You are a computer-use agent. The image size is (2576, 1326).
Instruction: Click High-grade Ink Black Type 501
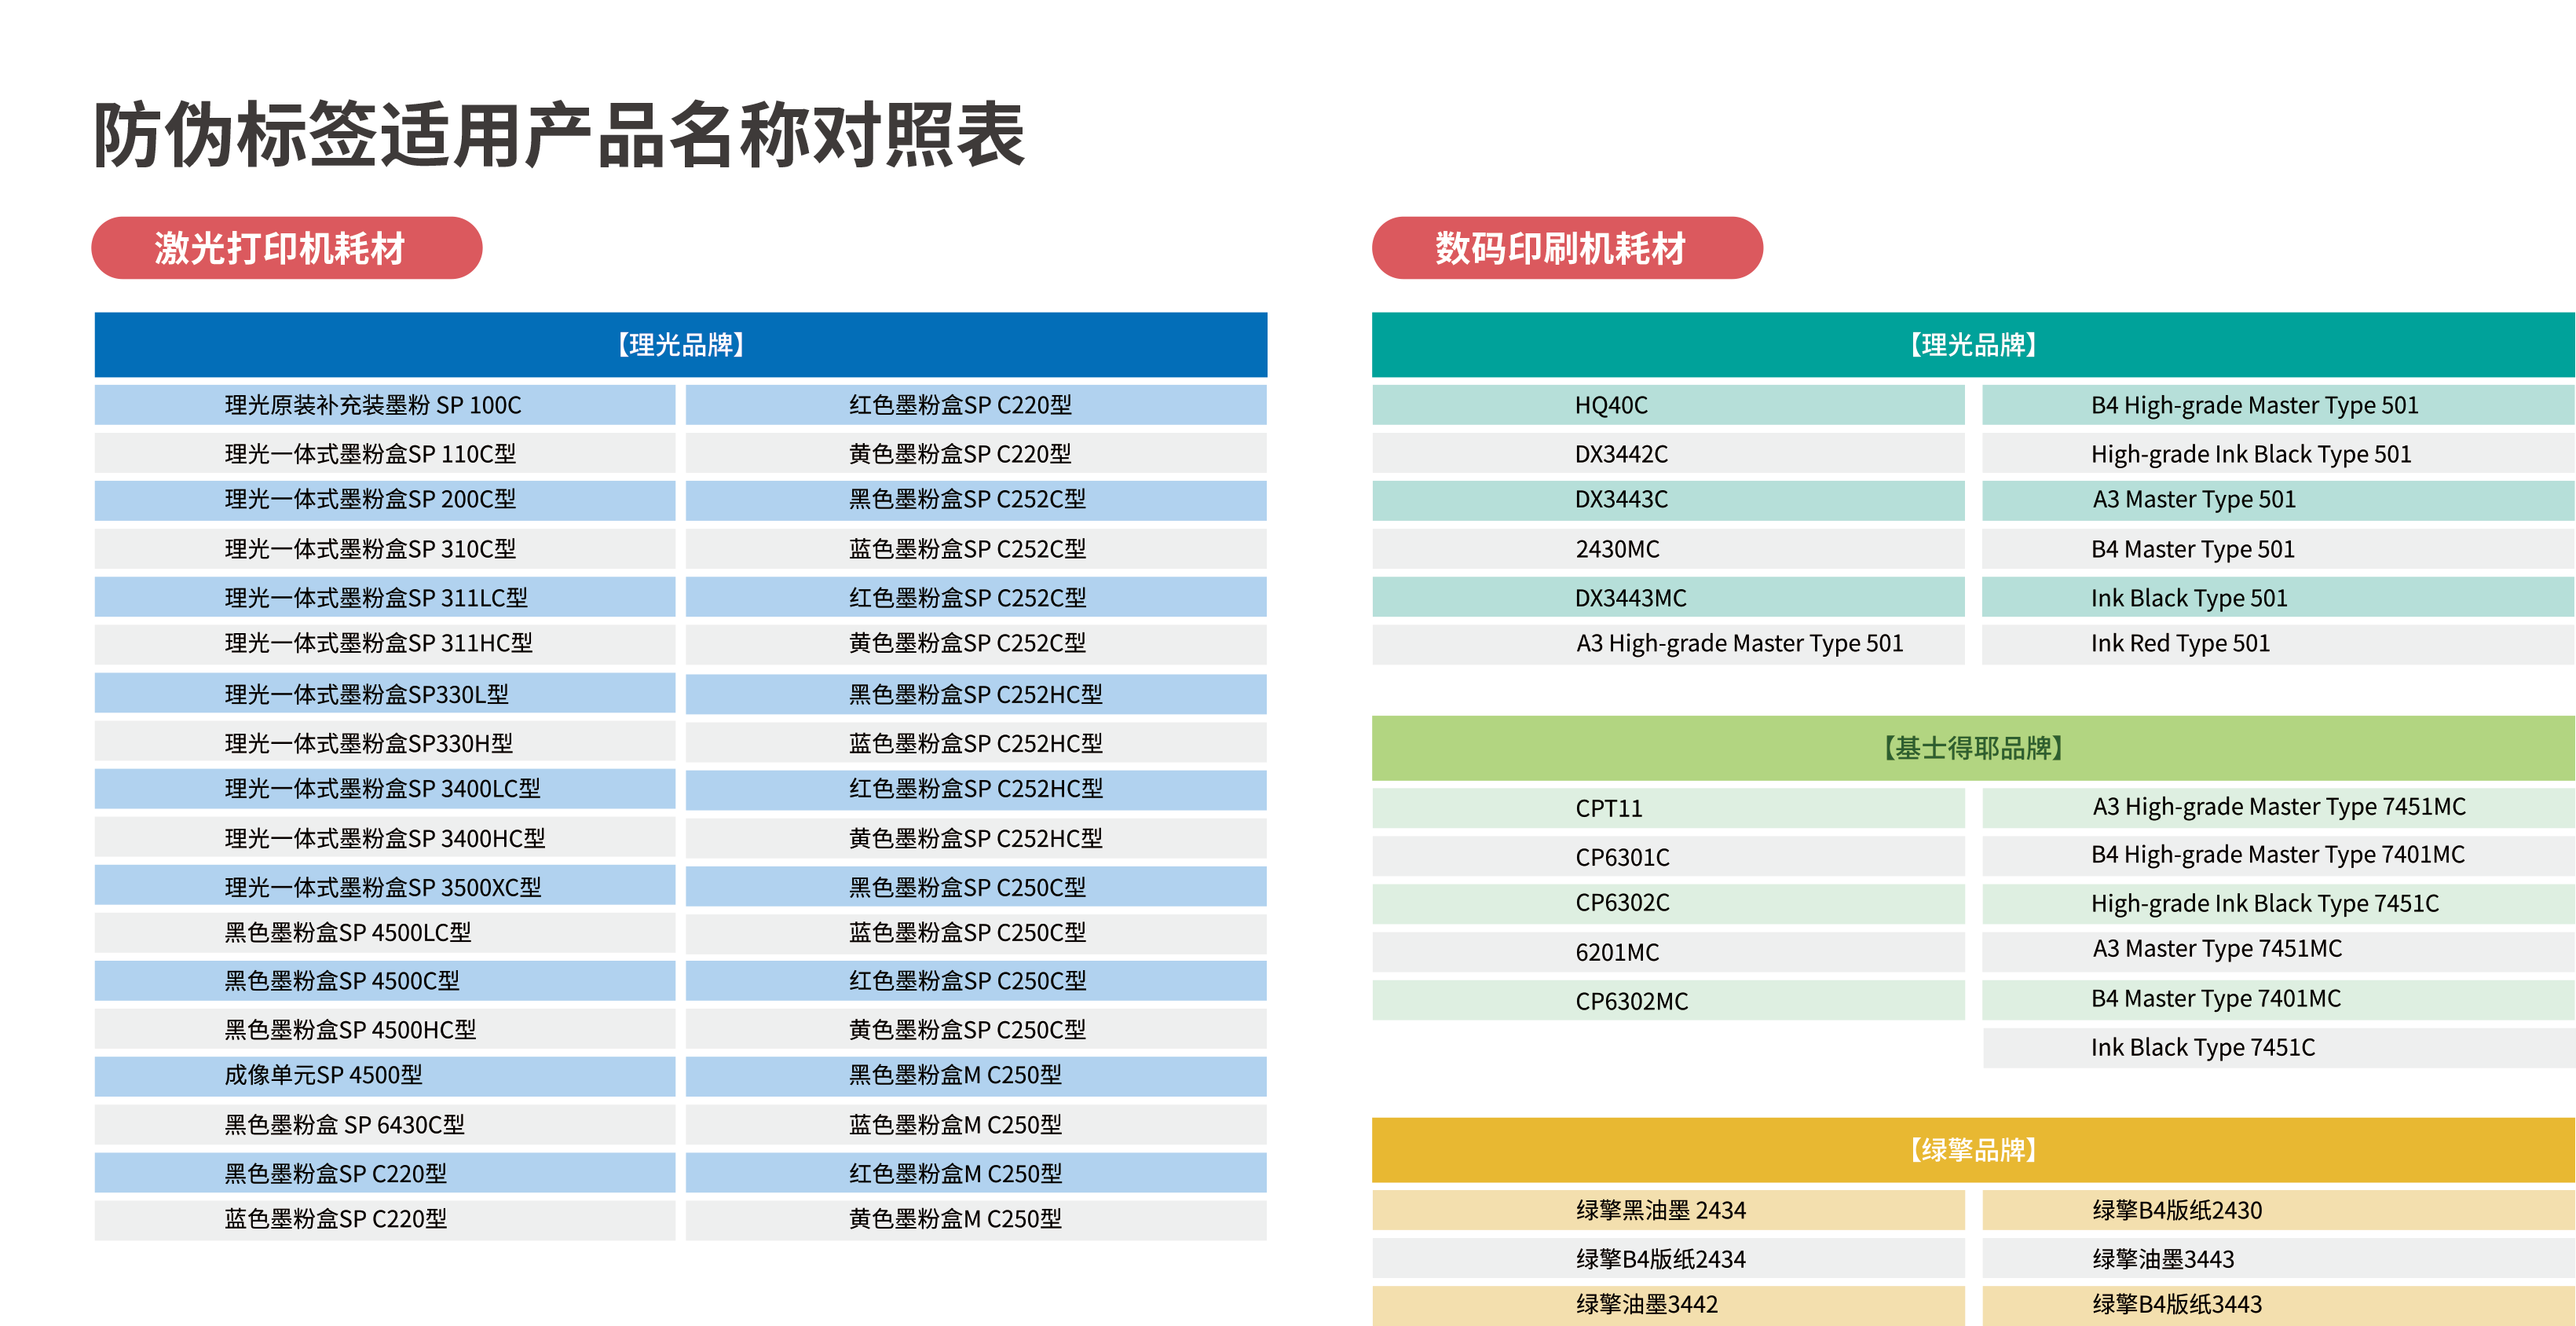pyautogui.click(x=2279, y=454)
